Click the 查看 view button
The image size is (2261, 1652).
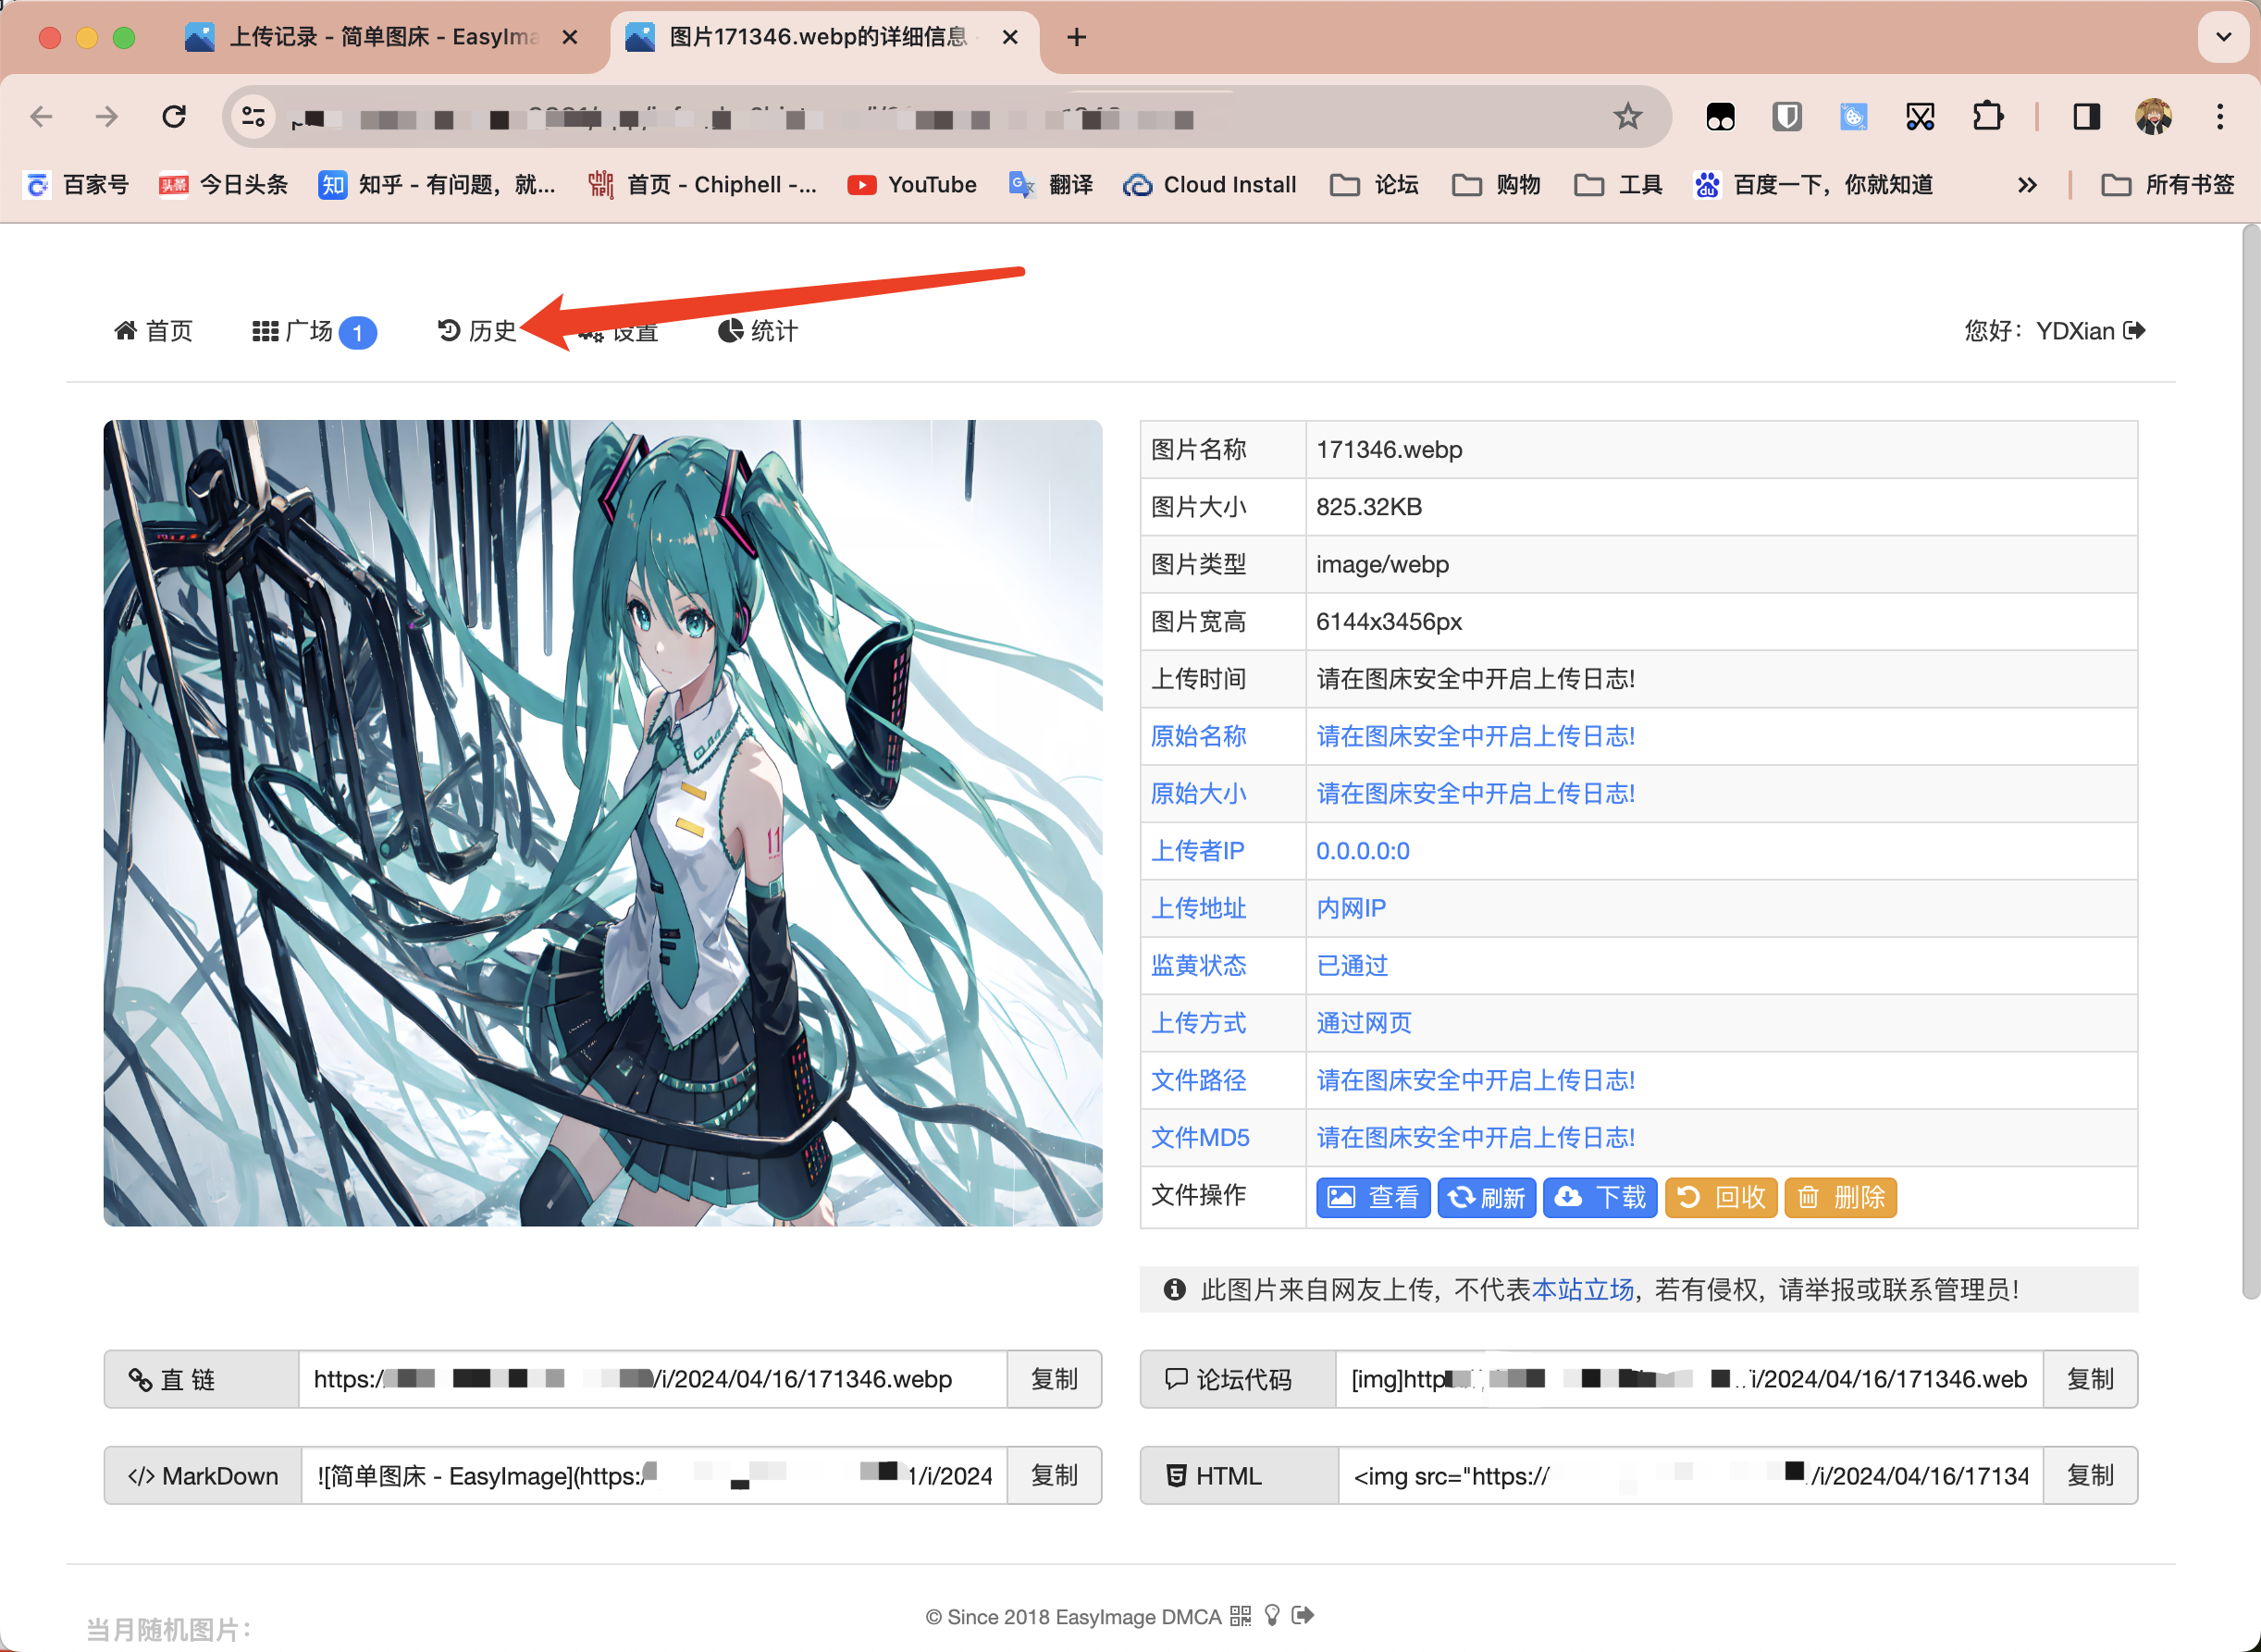1373,1197
